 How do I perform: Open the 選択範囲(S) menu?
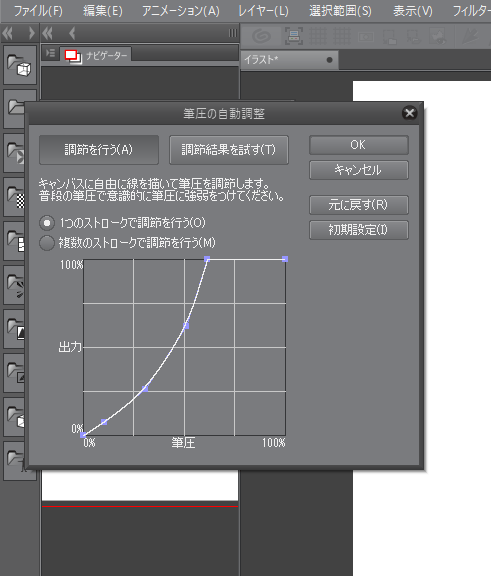[340, 11]
